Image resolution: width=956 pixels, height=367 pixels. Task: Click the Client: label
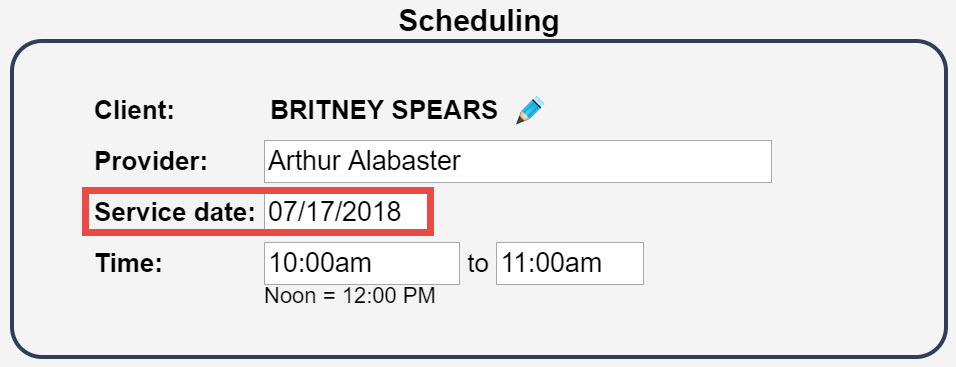(x=135, y=110)
